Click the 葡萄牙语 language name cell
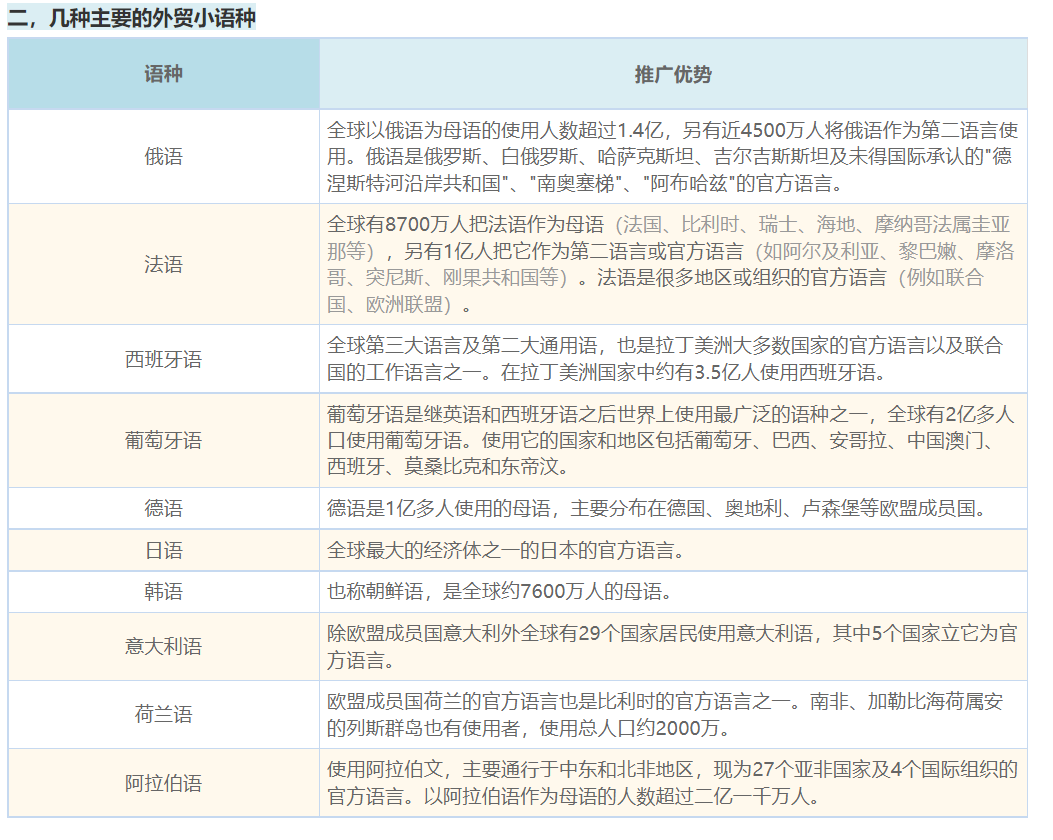This screenshot has height=840, width=1053. 163,441
